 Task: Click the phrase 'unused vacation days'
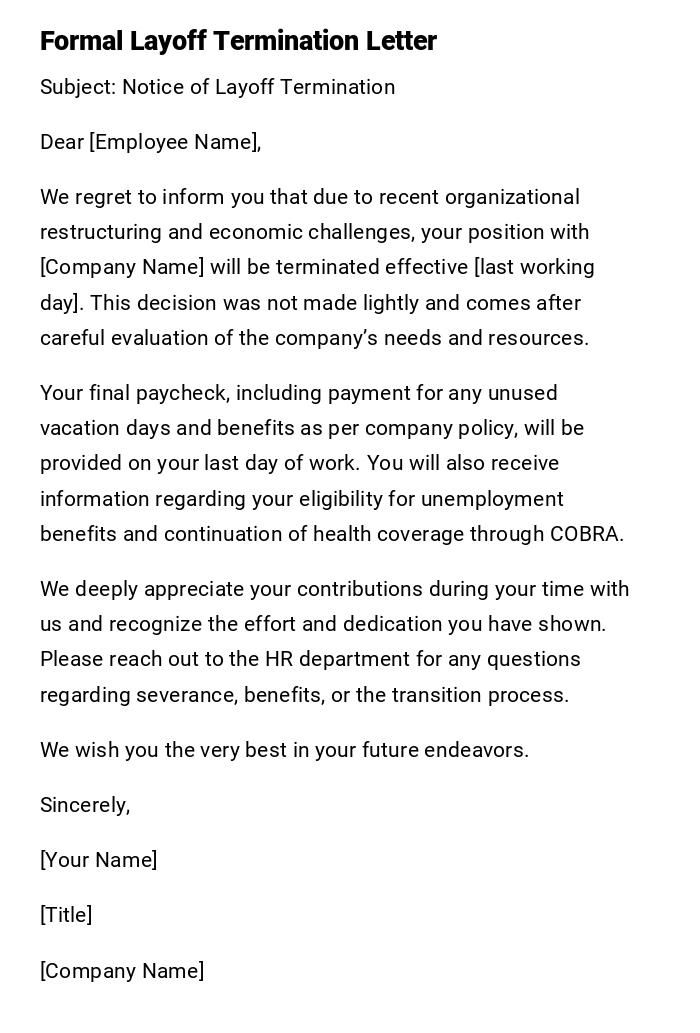coord(521,393)
